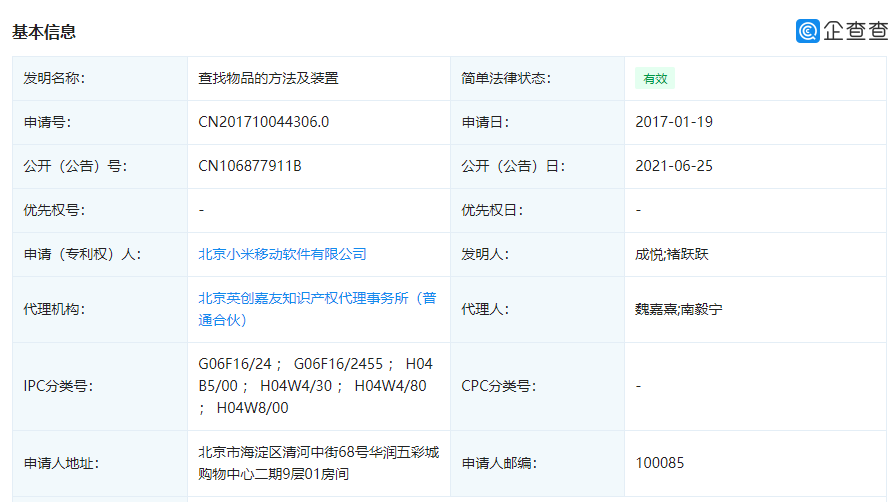This screenshot has height=502, width=890.
Task: Click the 代理机构 label
Action: click(54, 309)
